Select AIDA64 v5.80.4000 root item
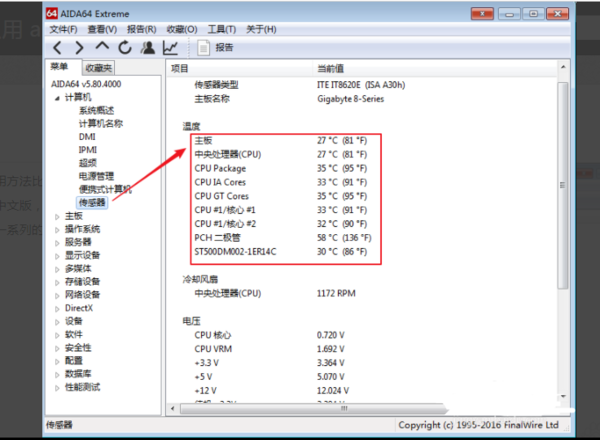This screenshot has height=440, width=600. (x=86, y=84)
